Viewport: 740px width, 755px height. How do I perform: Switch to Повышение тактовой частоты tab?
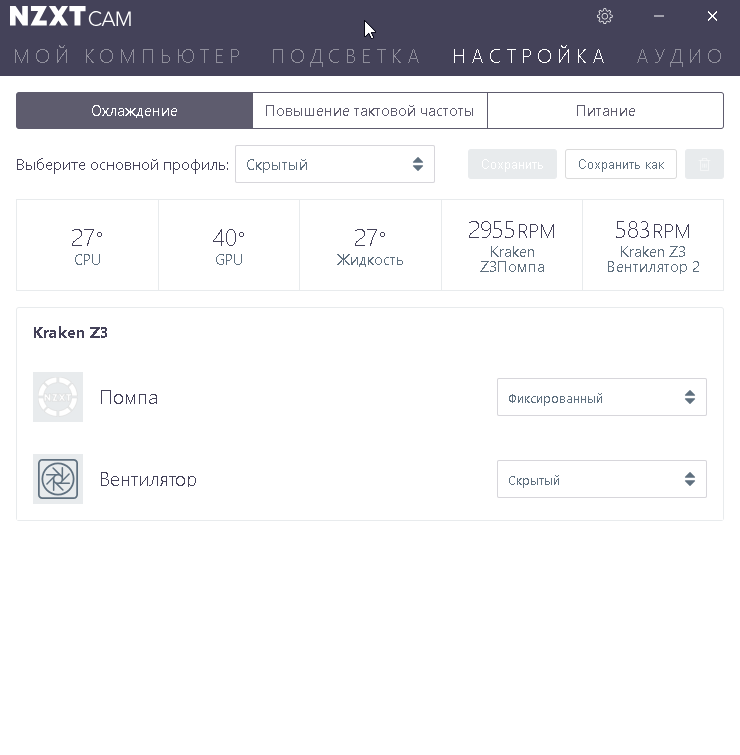point(369,111)
